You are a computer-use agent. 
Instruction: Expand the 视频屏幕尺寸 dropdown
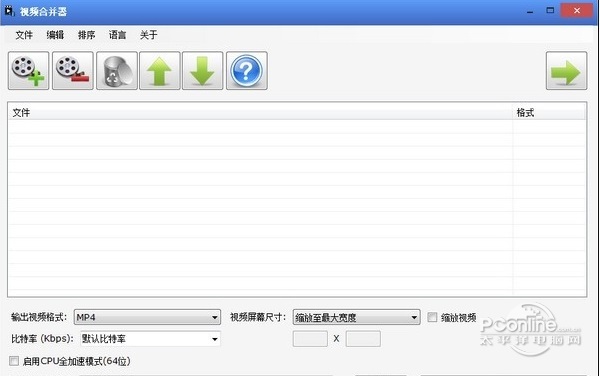click(356, 317)
